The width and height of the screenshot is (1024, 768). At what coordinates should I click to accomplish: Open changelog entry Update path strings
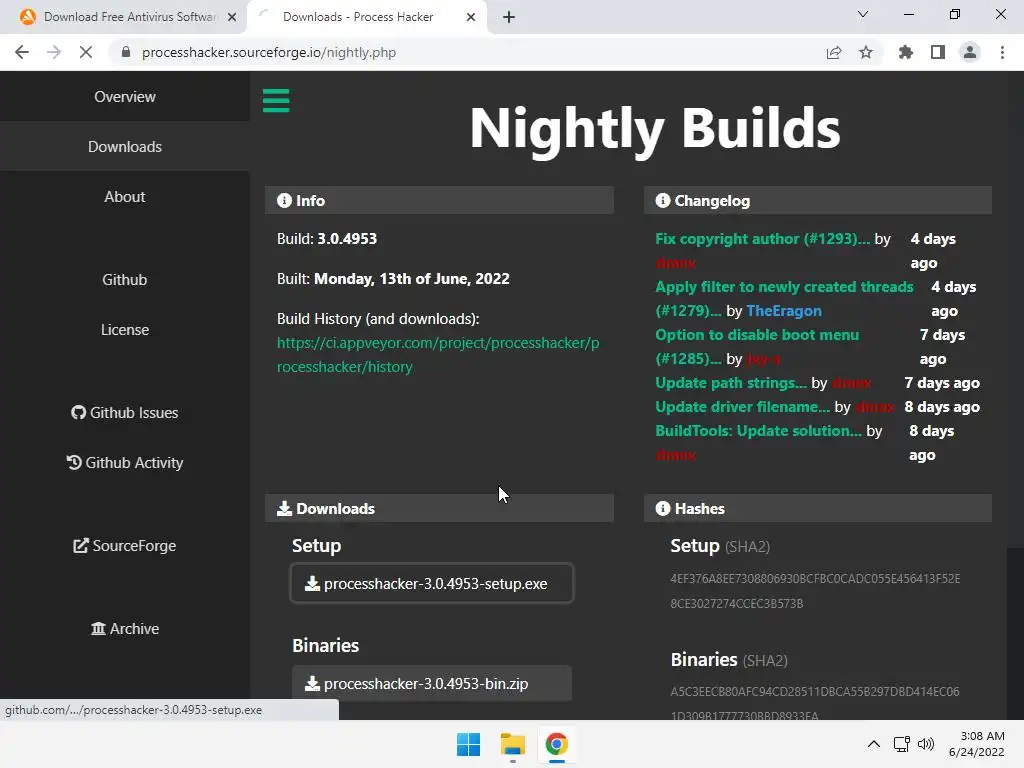tap(731, 383)
